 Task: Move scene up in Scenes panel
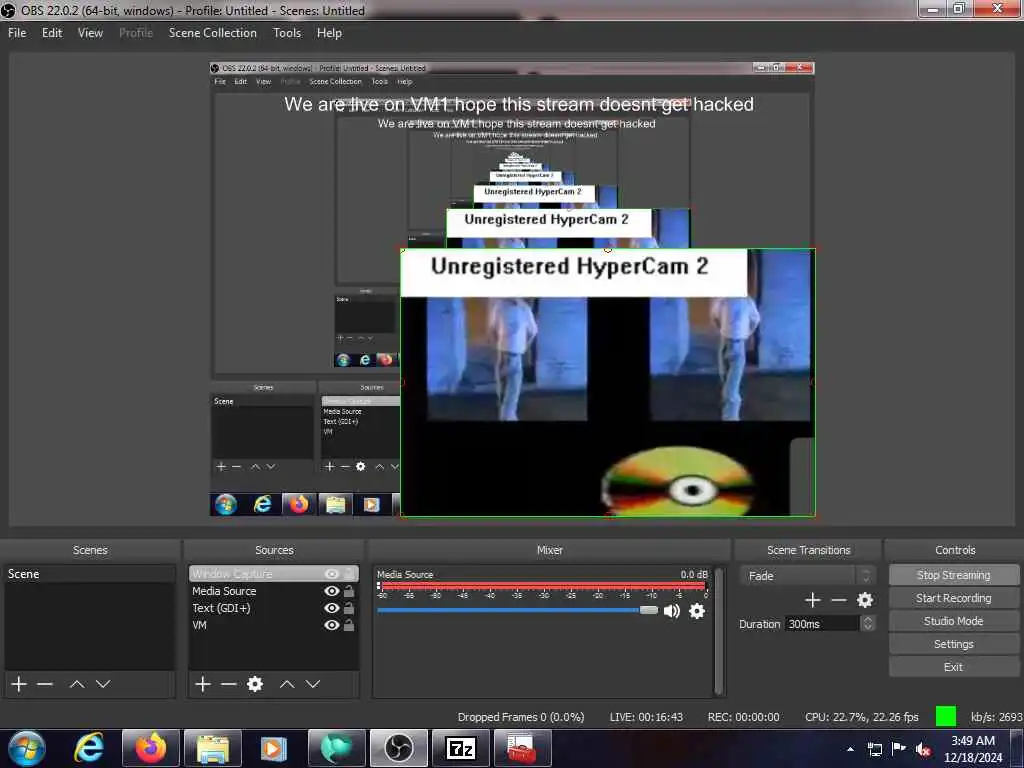click(76, 684)
